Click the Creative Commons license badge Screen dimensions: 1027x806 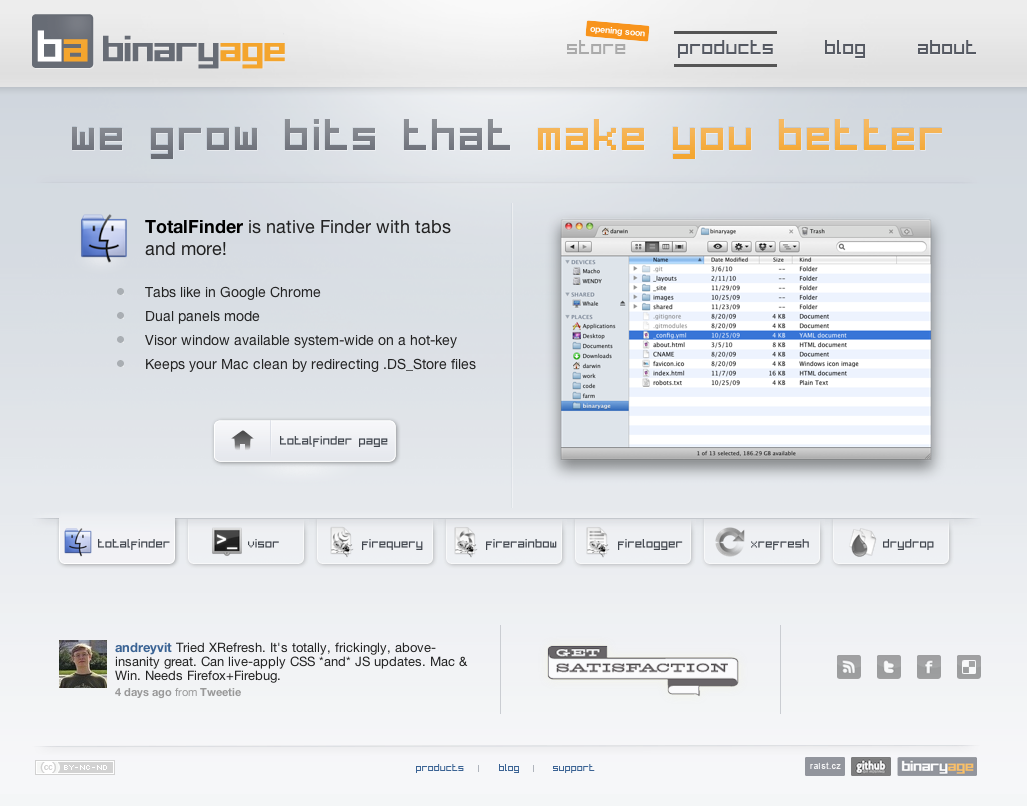(75, 767)
